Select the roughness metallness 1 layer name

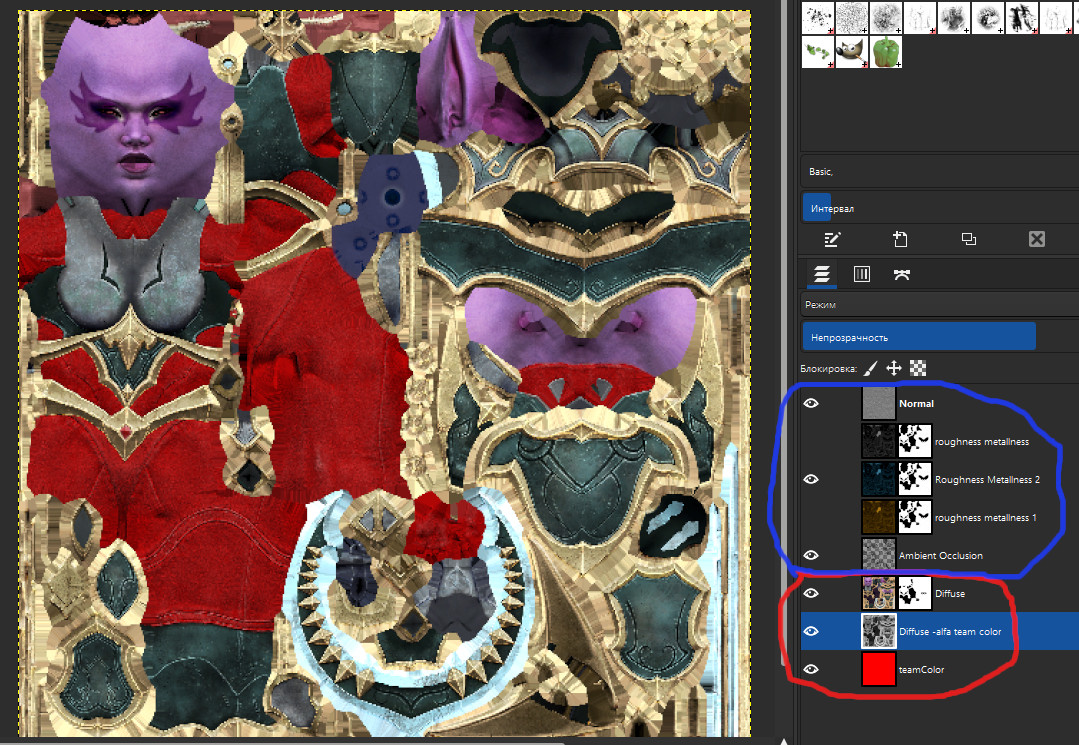pos(985,517)
